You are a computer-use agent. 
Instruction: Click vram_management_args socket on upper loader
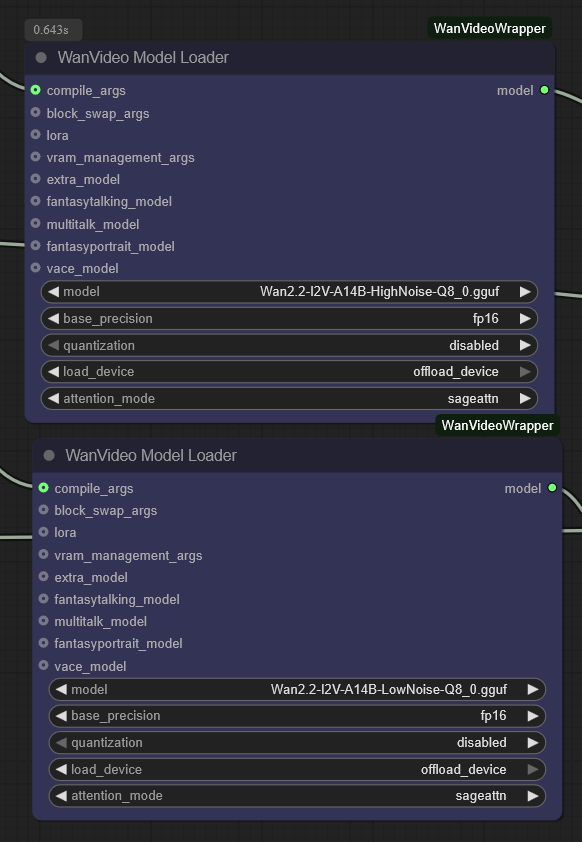pyautogui.click(x=35, y=157)
